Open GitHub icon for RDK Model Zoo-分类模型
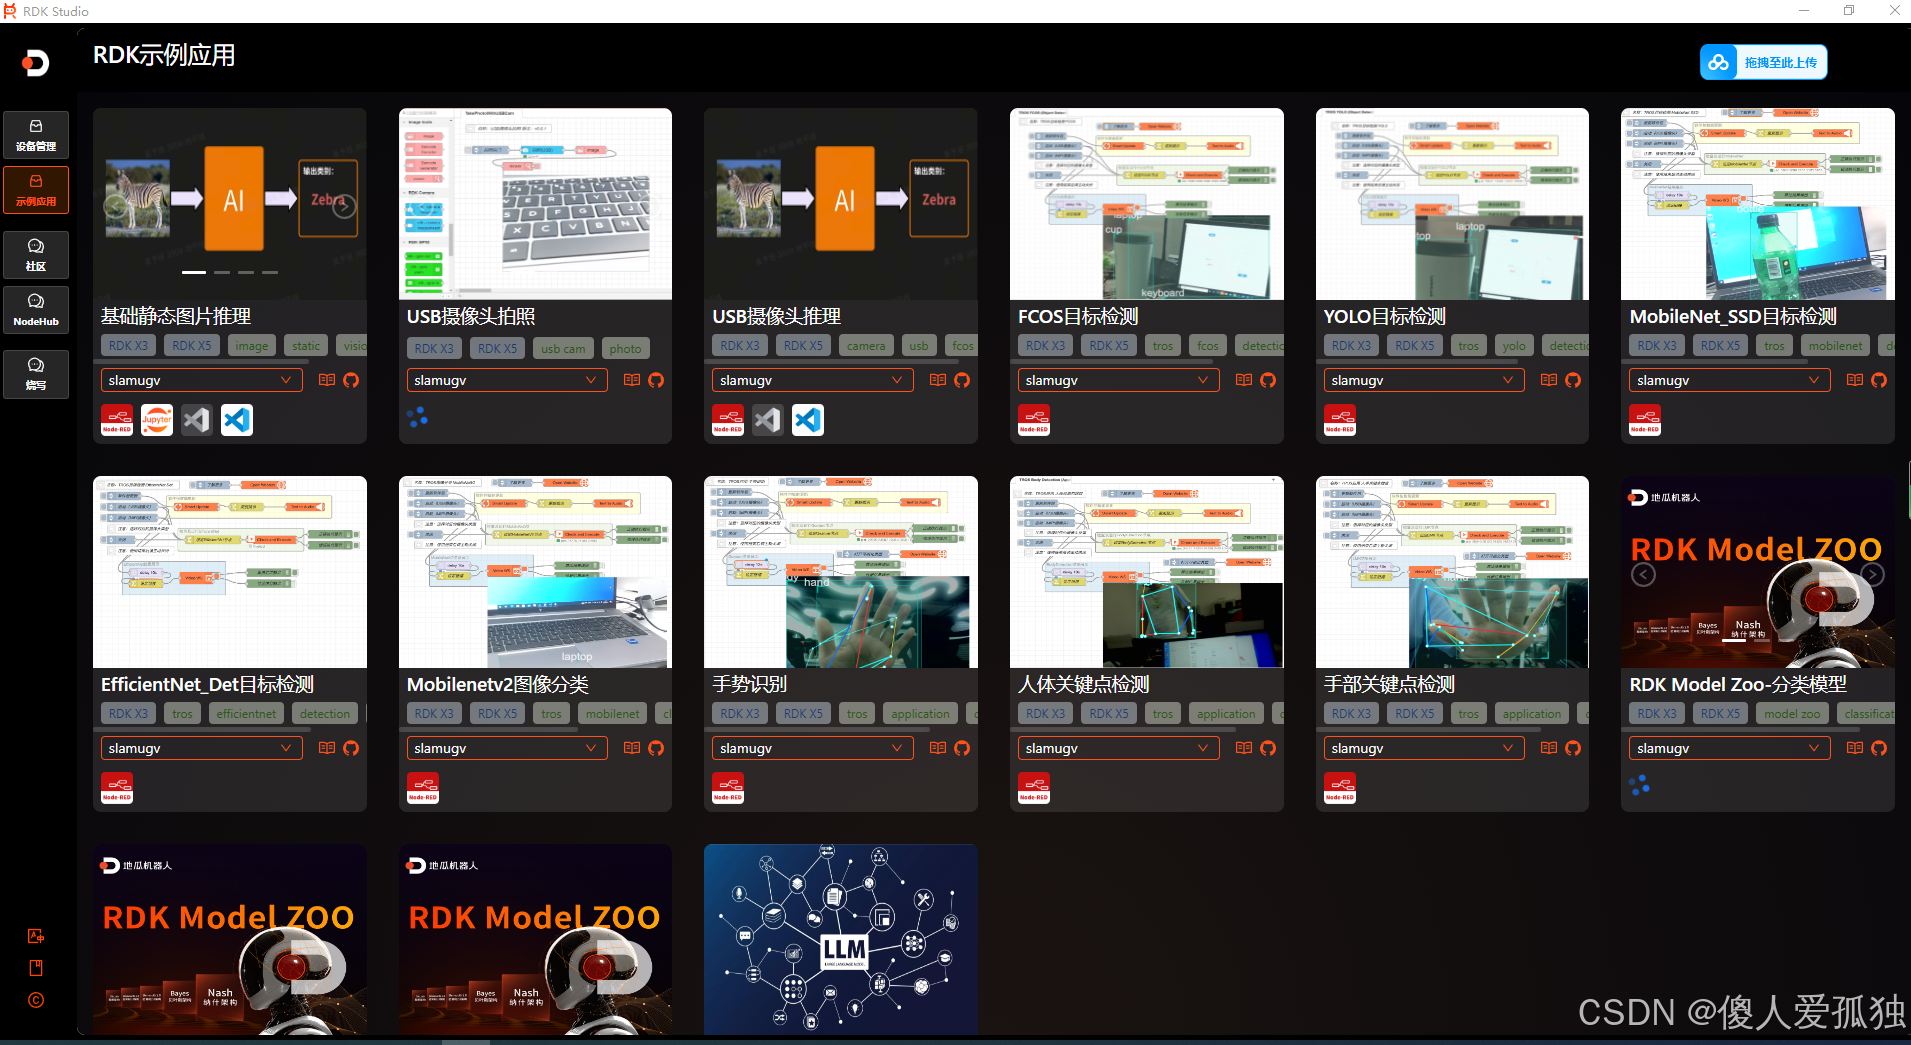Screen dimensions: 1911x1045 point(1879,748)
